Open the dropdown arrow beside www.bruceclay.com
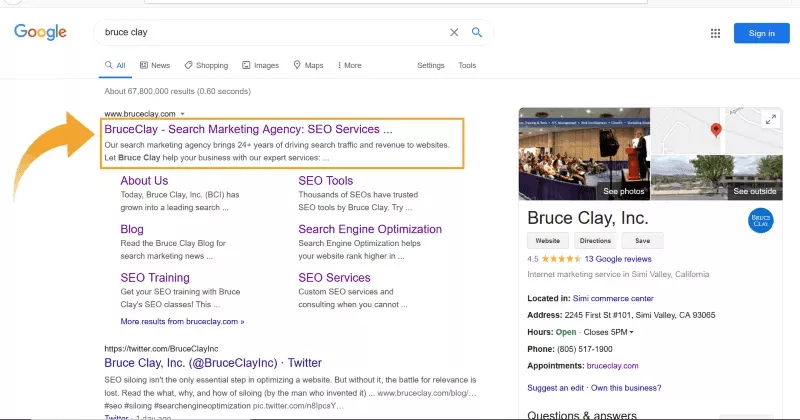 coord(182,114)
